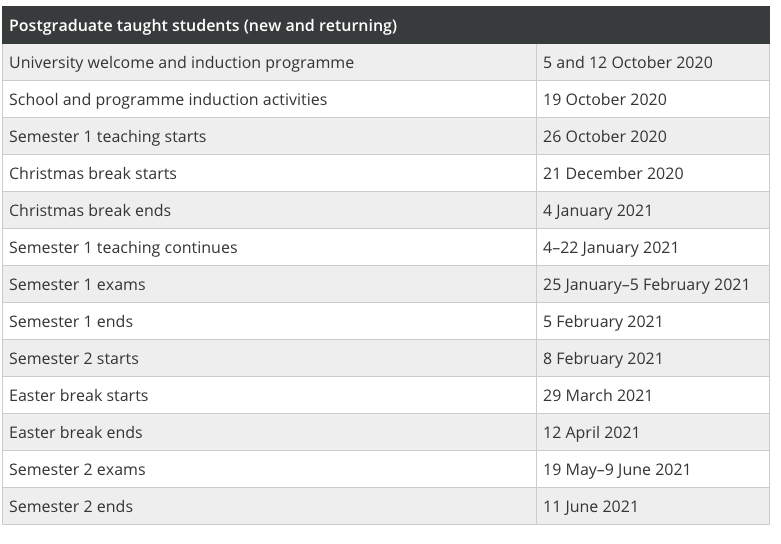Select Semester 2 exams row label
The height and width of the screenshot is (544, 781).
point(77,469)
